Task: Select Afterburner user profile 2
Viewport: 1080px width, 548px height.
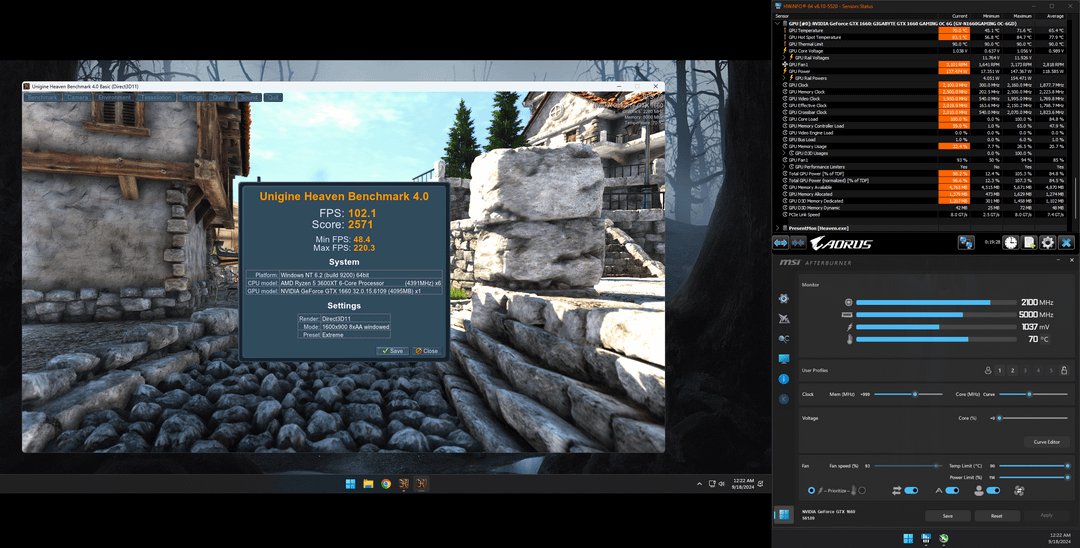Action: point(1012,370)
